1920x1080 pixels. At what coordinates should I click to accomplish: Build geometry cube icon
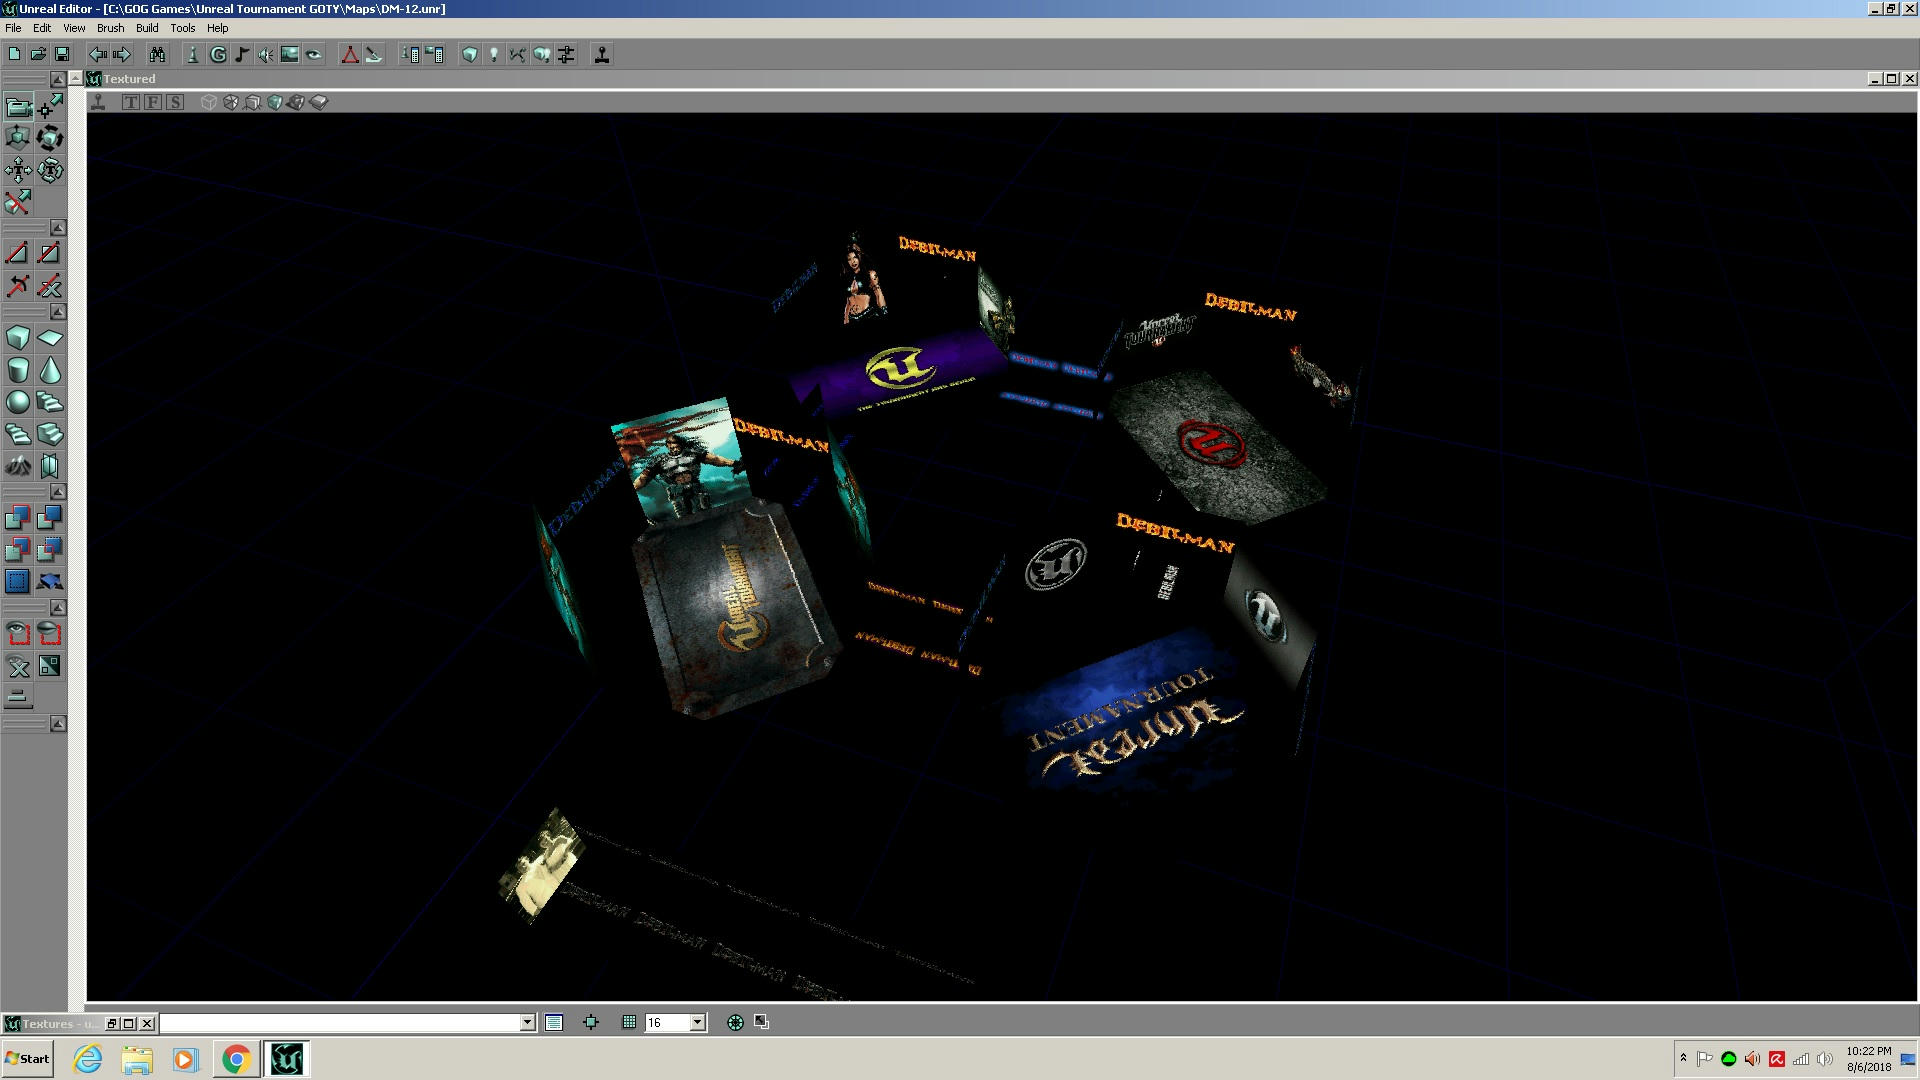click(470, 54)
